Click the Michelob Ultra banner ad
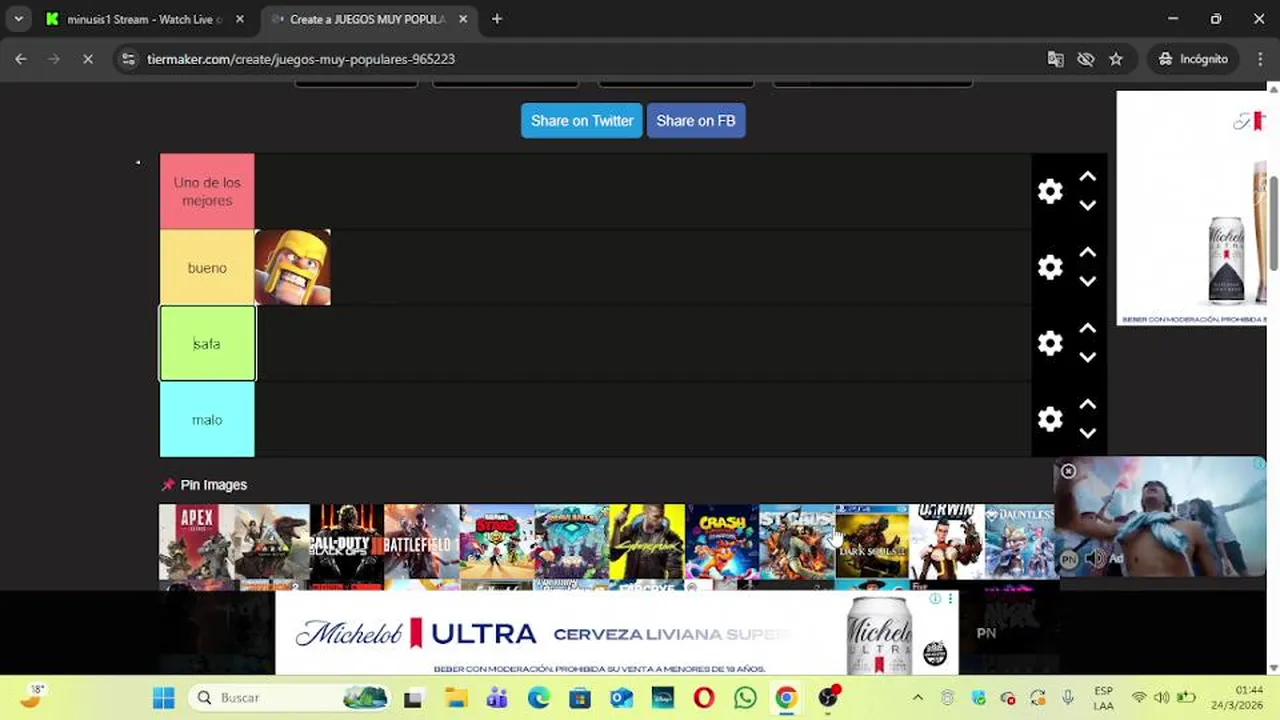 616,633
